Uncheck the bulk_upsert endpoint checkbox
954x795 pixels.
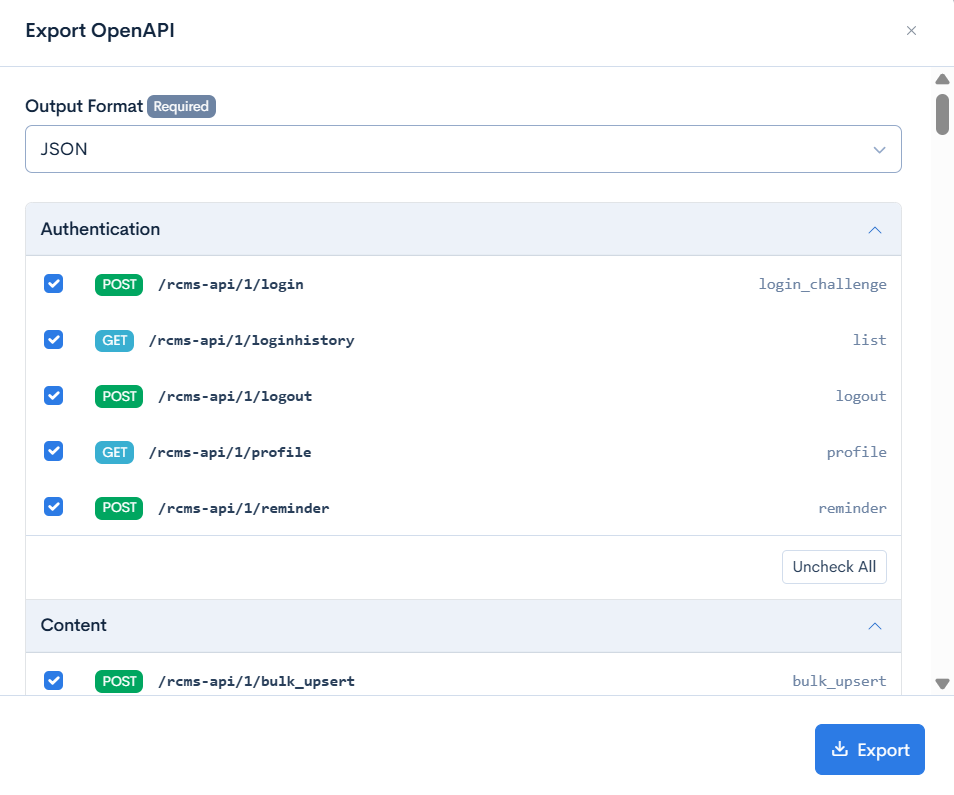54,681
